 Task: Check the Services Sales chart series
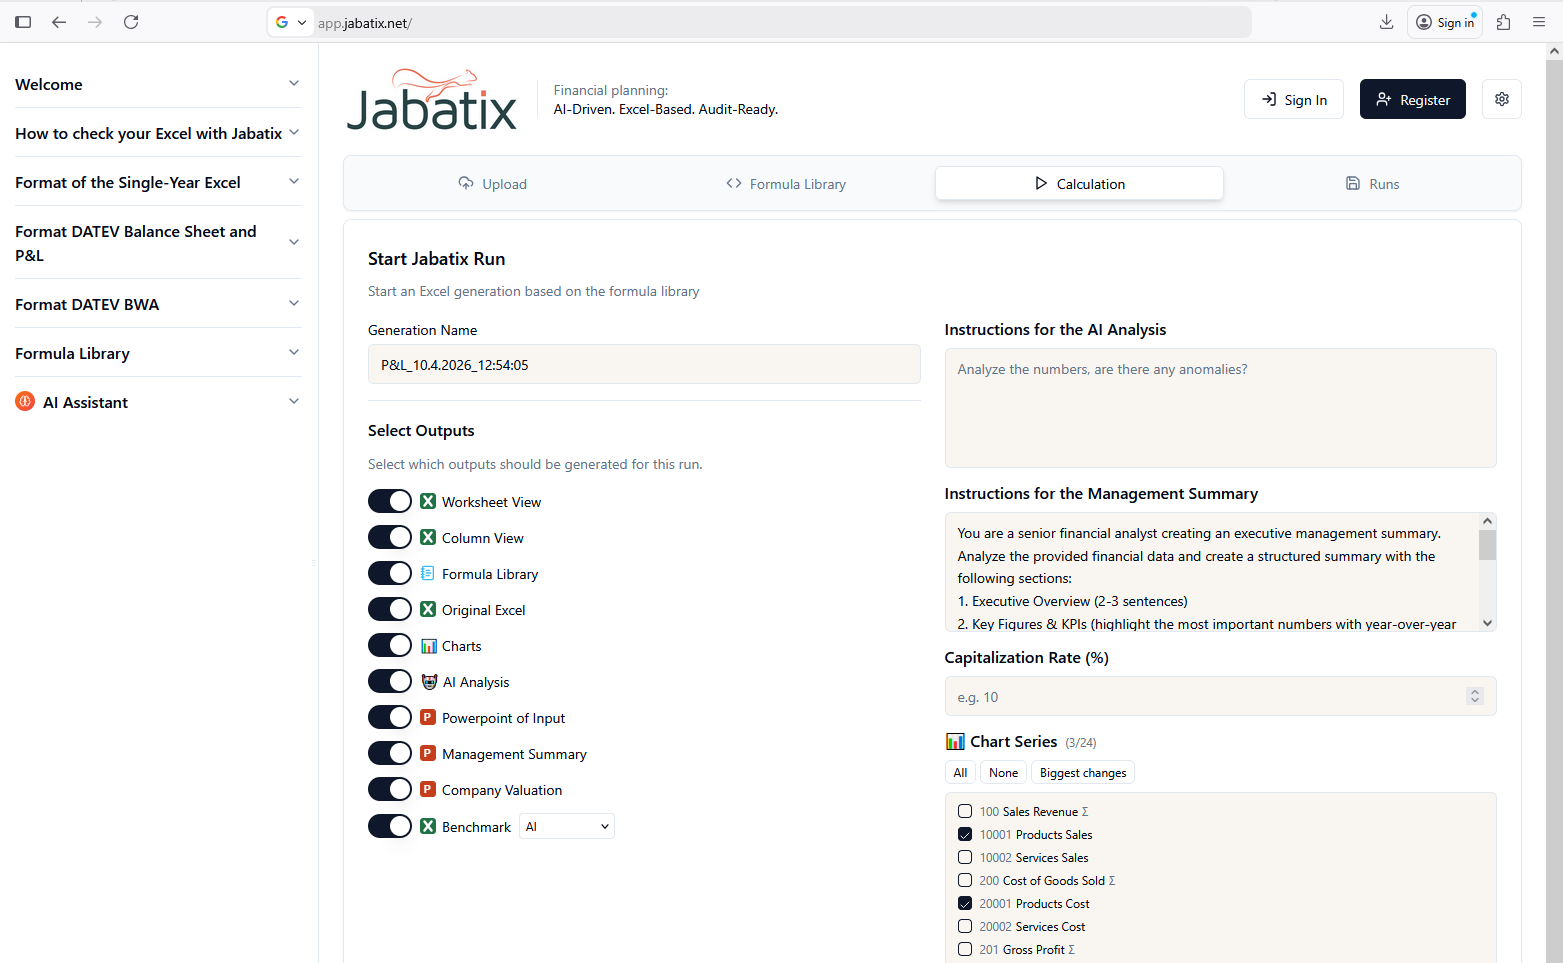pyautogui.click(x=965, y=857)
